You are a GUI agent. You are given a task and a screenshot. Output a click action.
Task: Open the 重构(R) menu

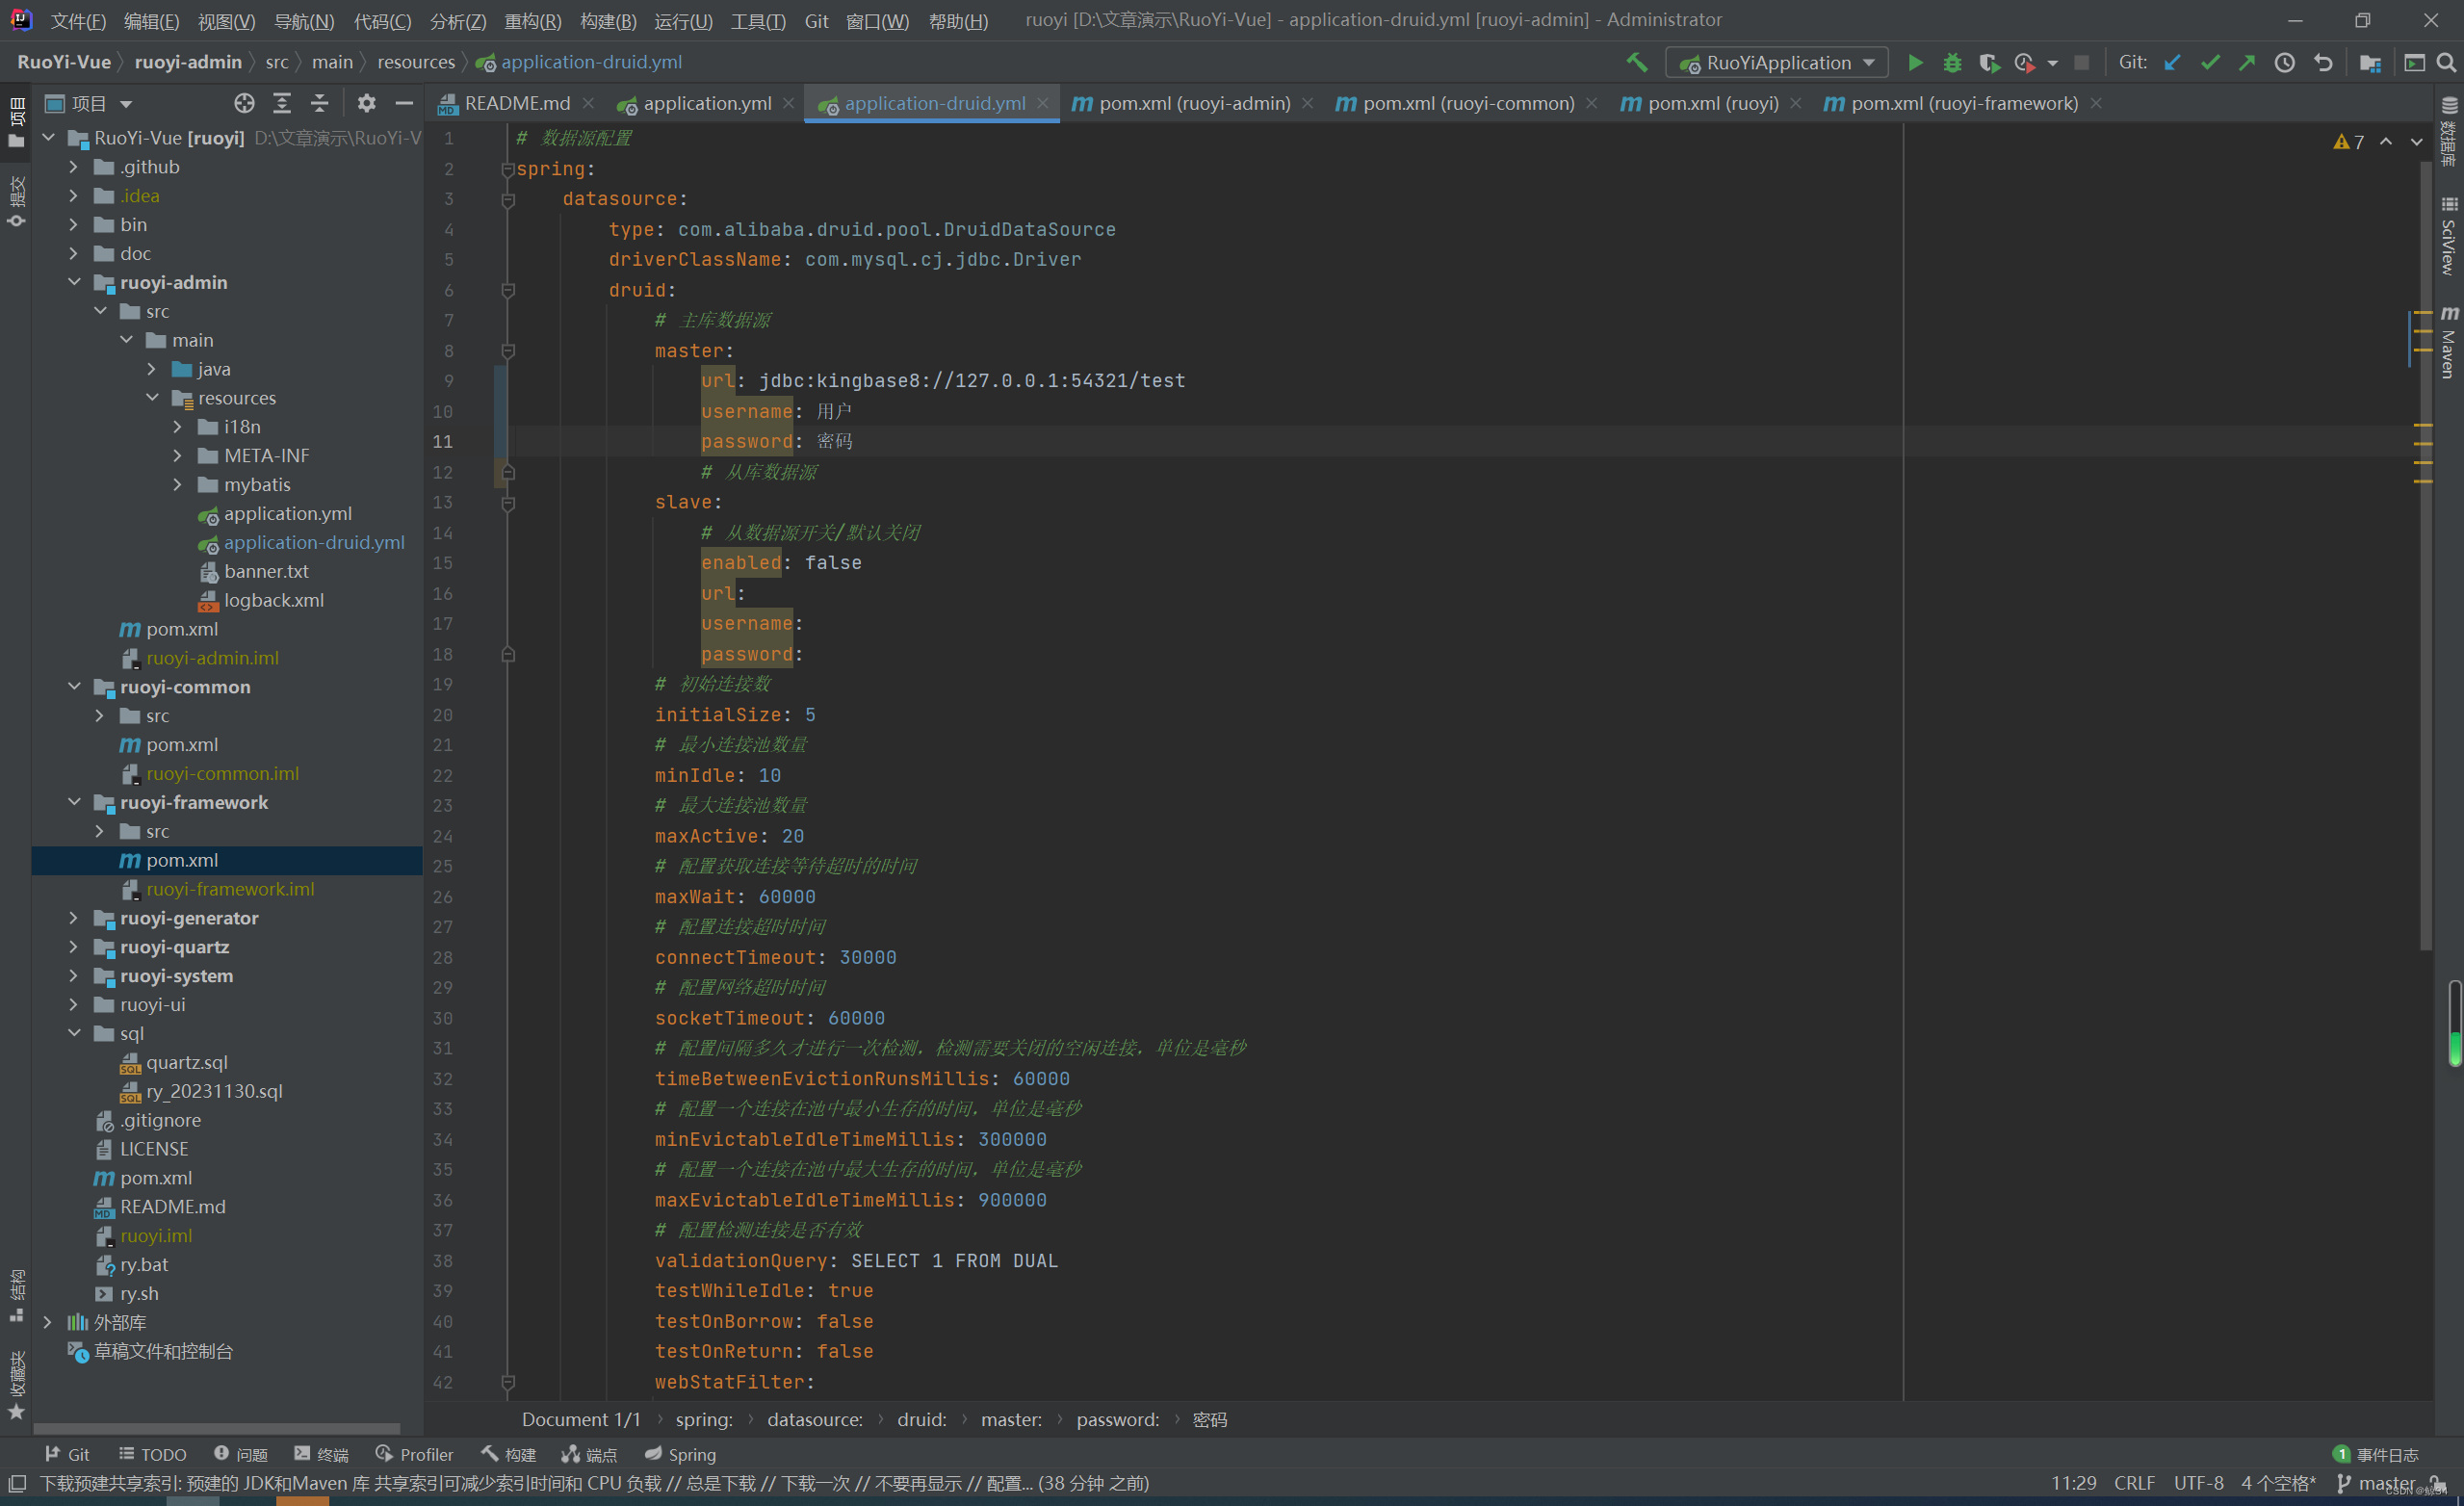532,21
